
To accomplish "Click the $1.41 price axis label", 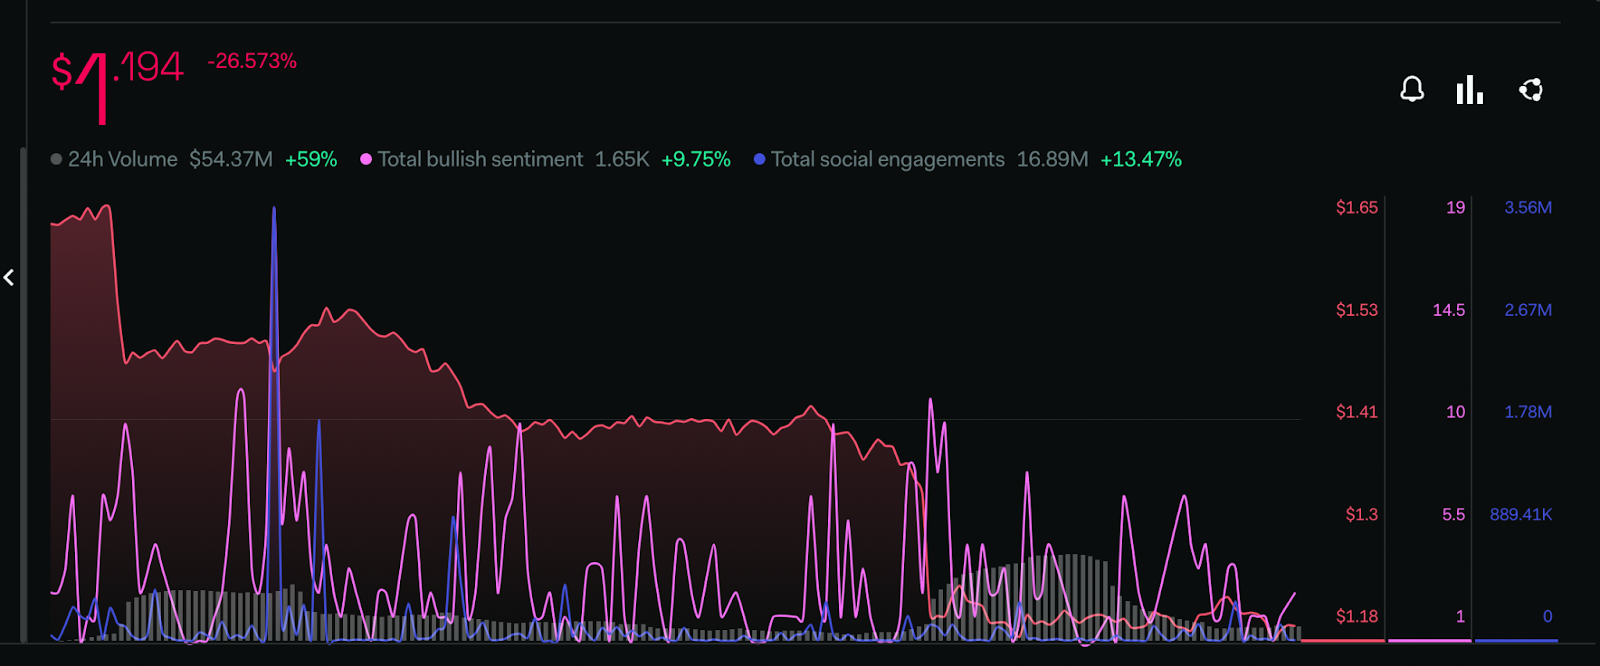I will (1357, 412).
